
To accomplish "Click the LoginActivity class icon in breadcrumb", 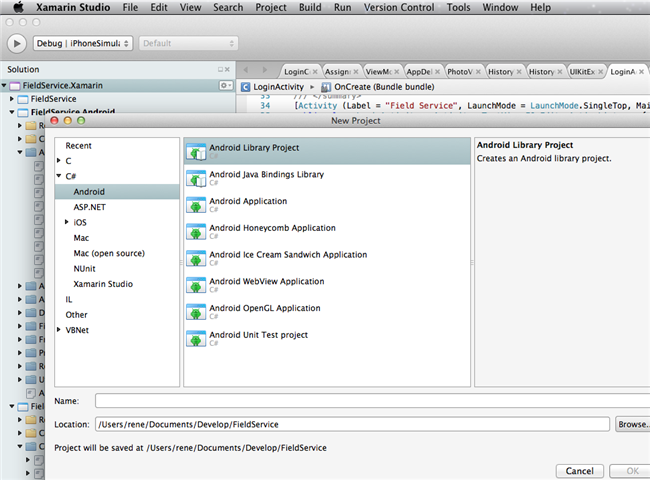I will (x=245, y=87).
